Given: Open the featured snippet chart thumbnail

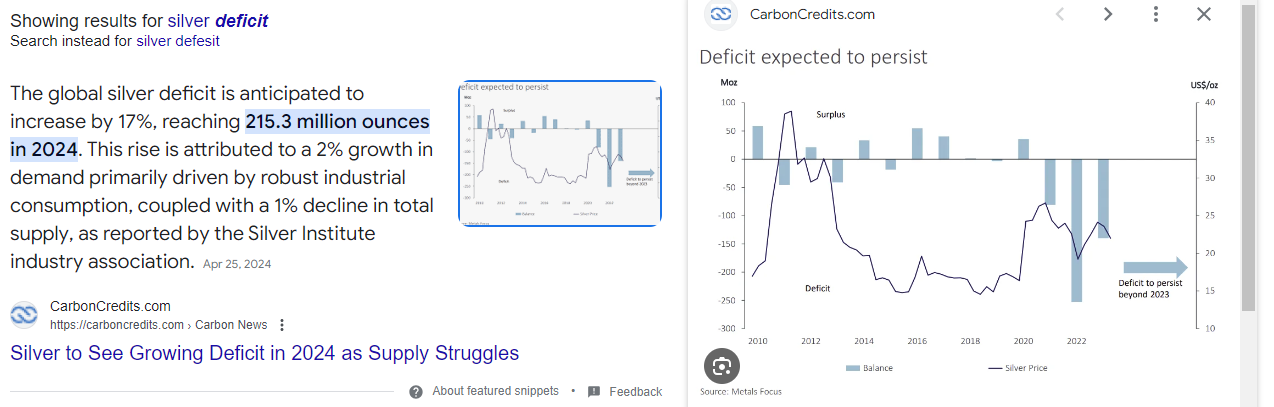Looking at the screenshot, I should click(560, 153).
